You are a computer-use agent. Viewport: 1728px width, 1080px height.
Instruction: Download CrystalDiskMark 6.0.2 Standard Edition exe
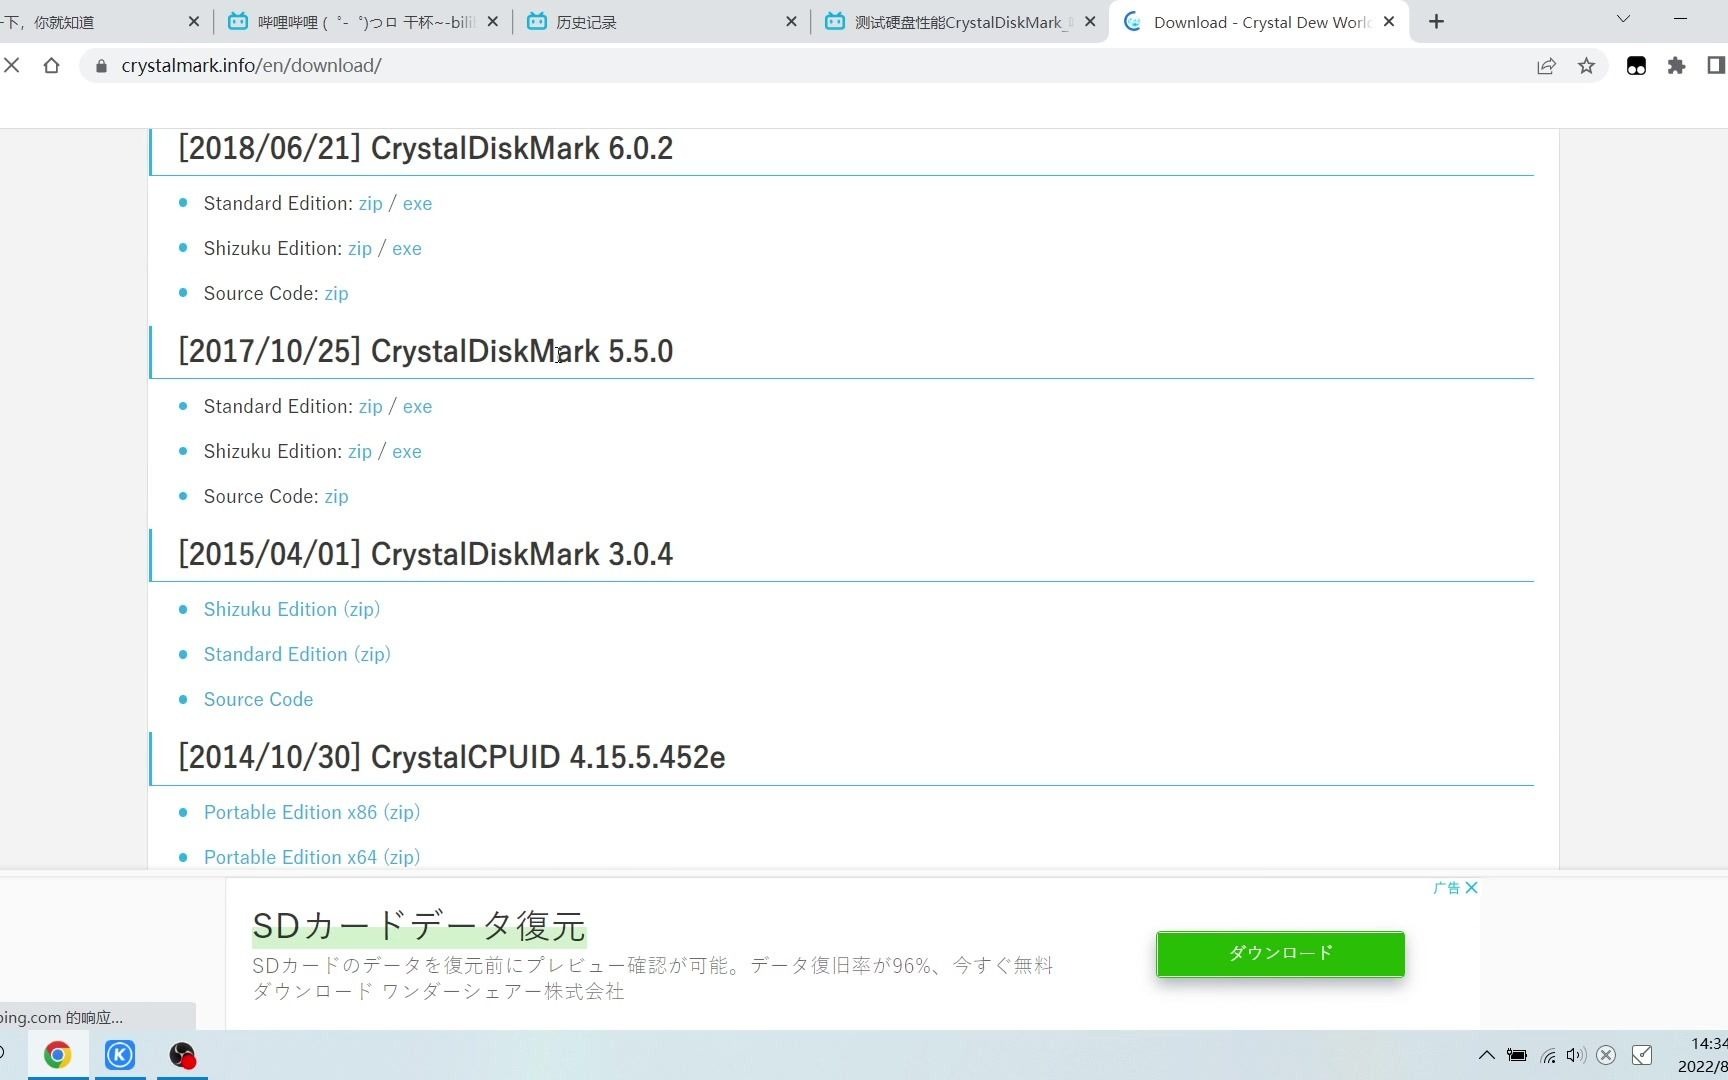tap(417, 203)
